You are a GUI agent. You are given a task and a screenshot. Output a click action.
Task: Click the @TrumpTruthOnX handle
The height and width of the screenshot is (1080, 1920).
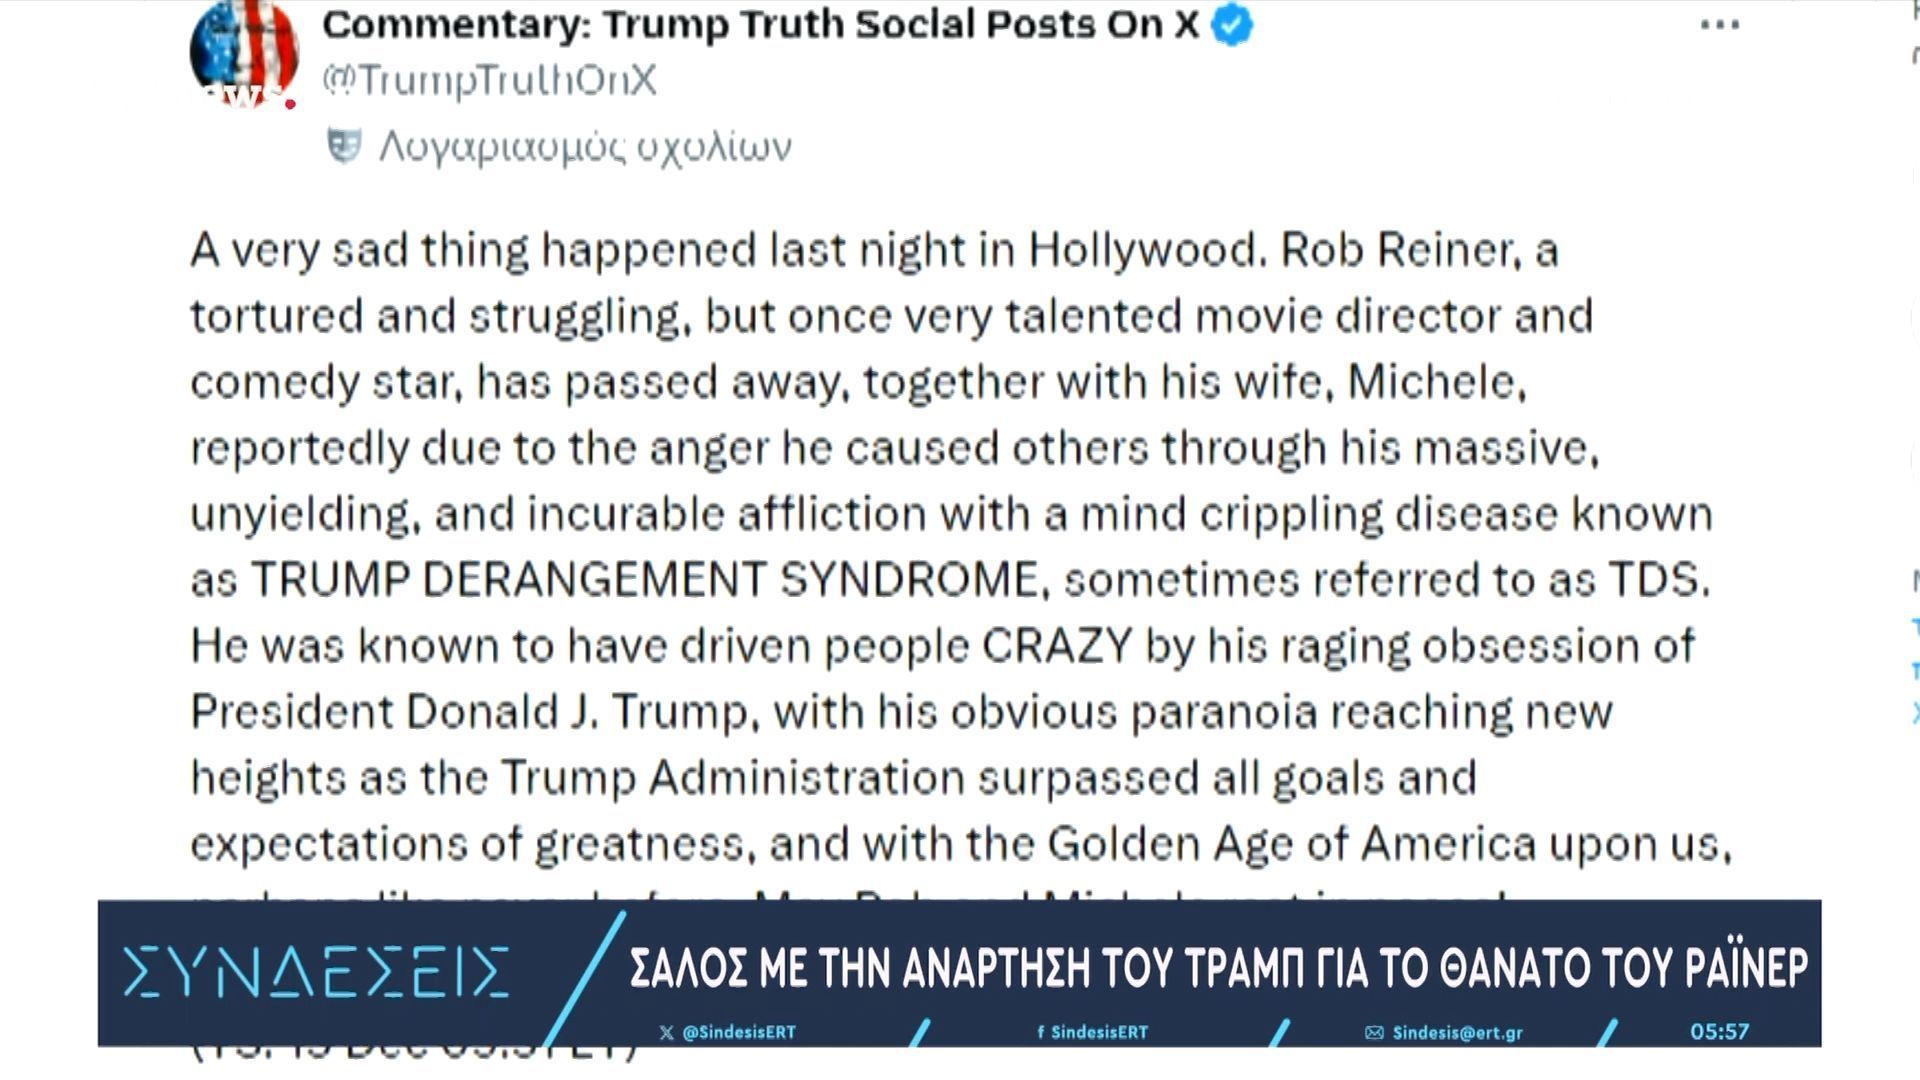tap(489, 80)
